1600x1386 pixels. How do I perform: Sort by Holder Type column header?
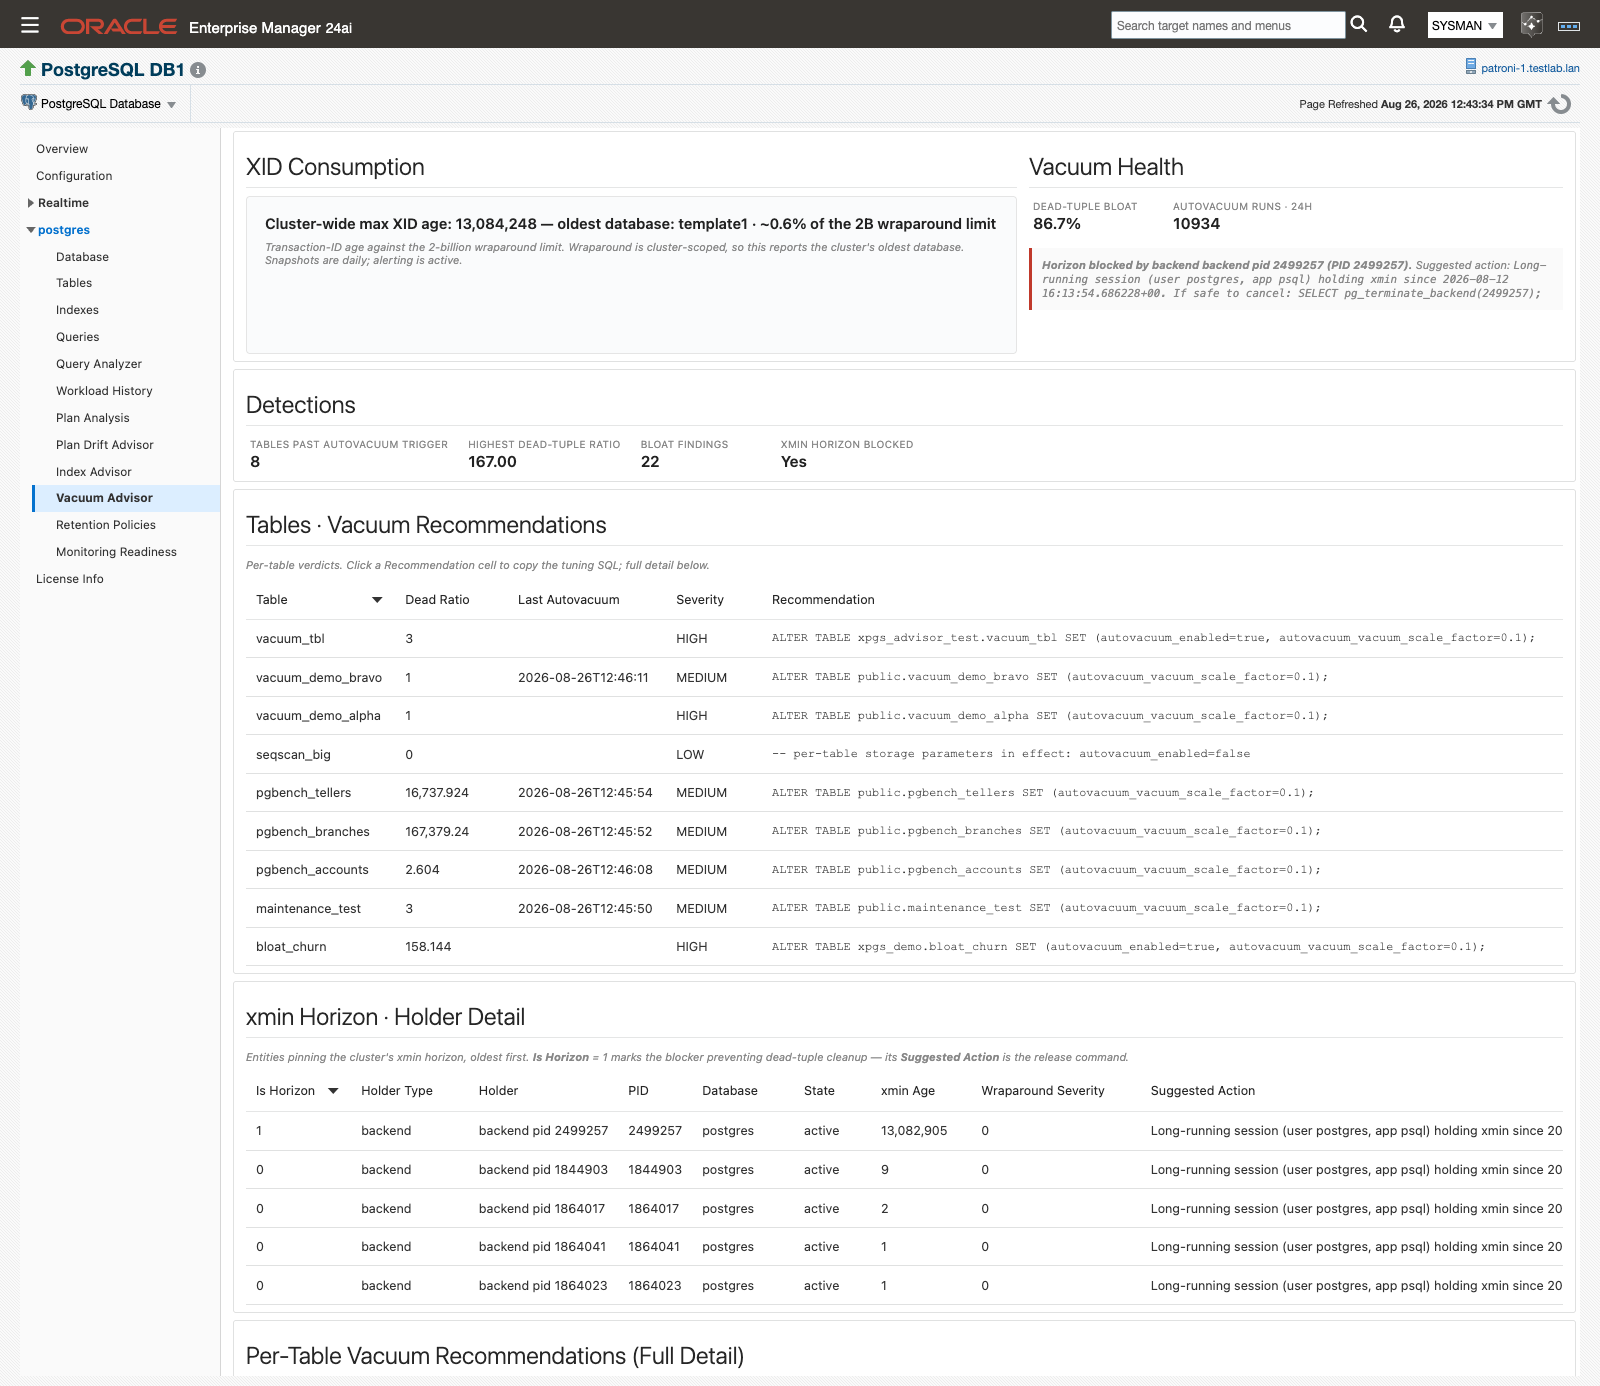(397, 1091)
